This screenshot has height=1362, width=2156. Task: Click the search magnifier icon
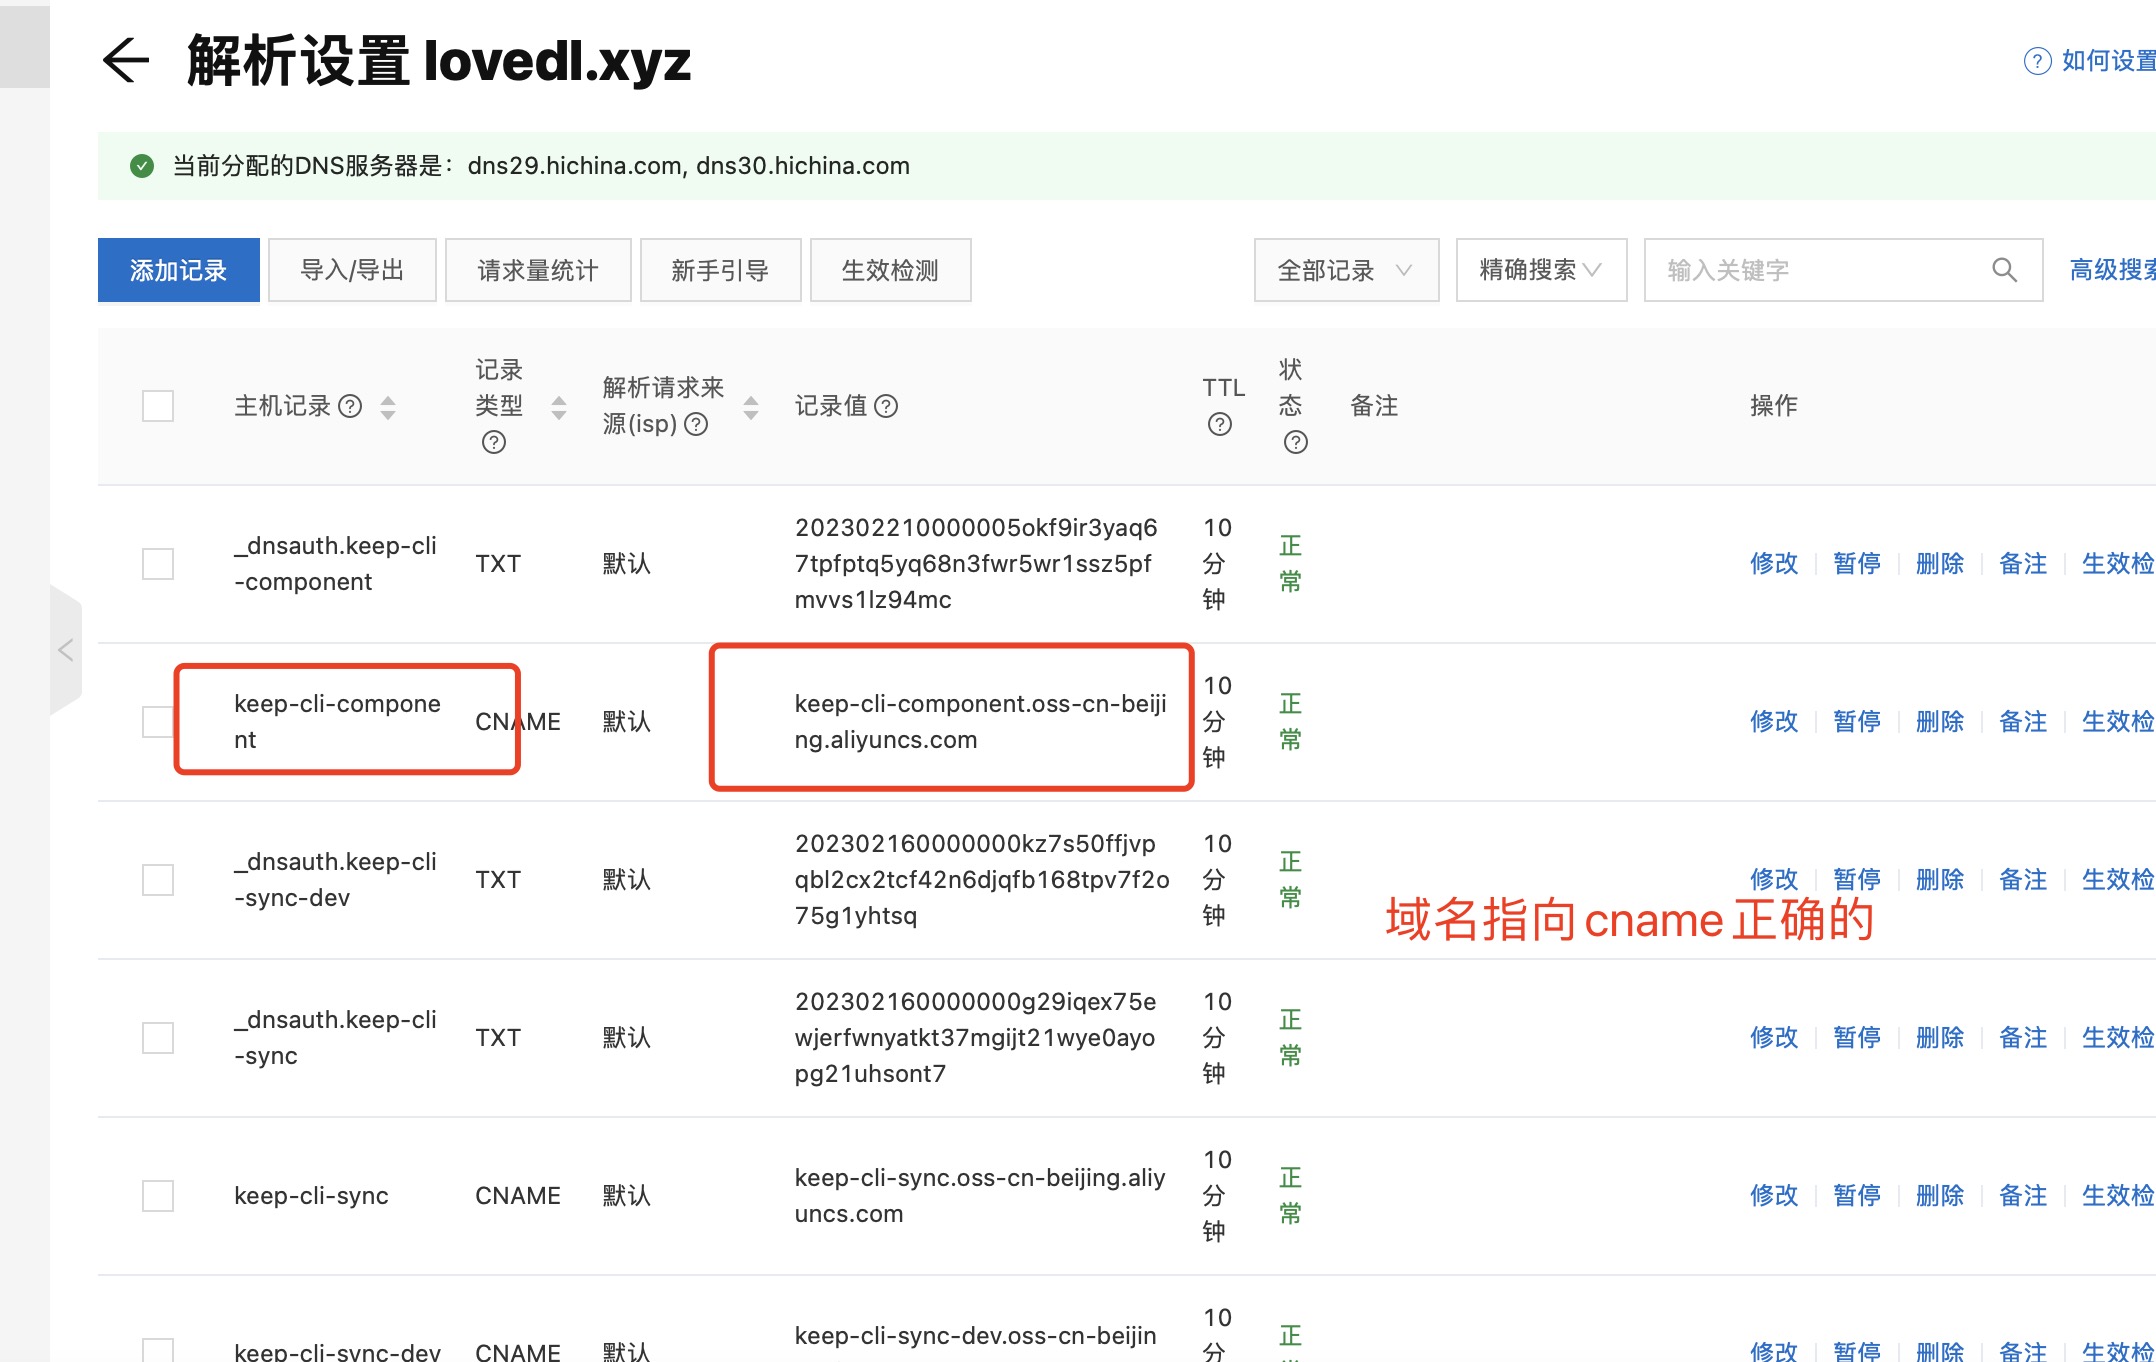point(2004,270)
